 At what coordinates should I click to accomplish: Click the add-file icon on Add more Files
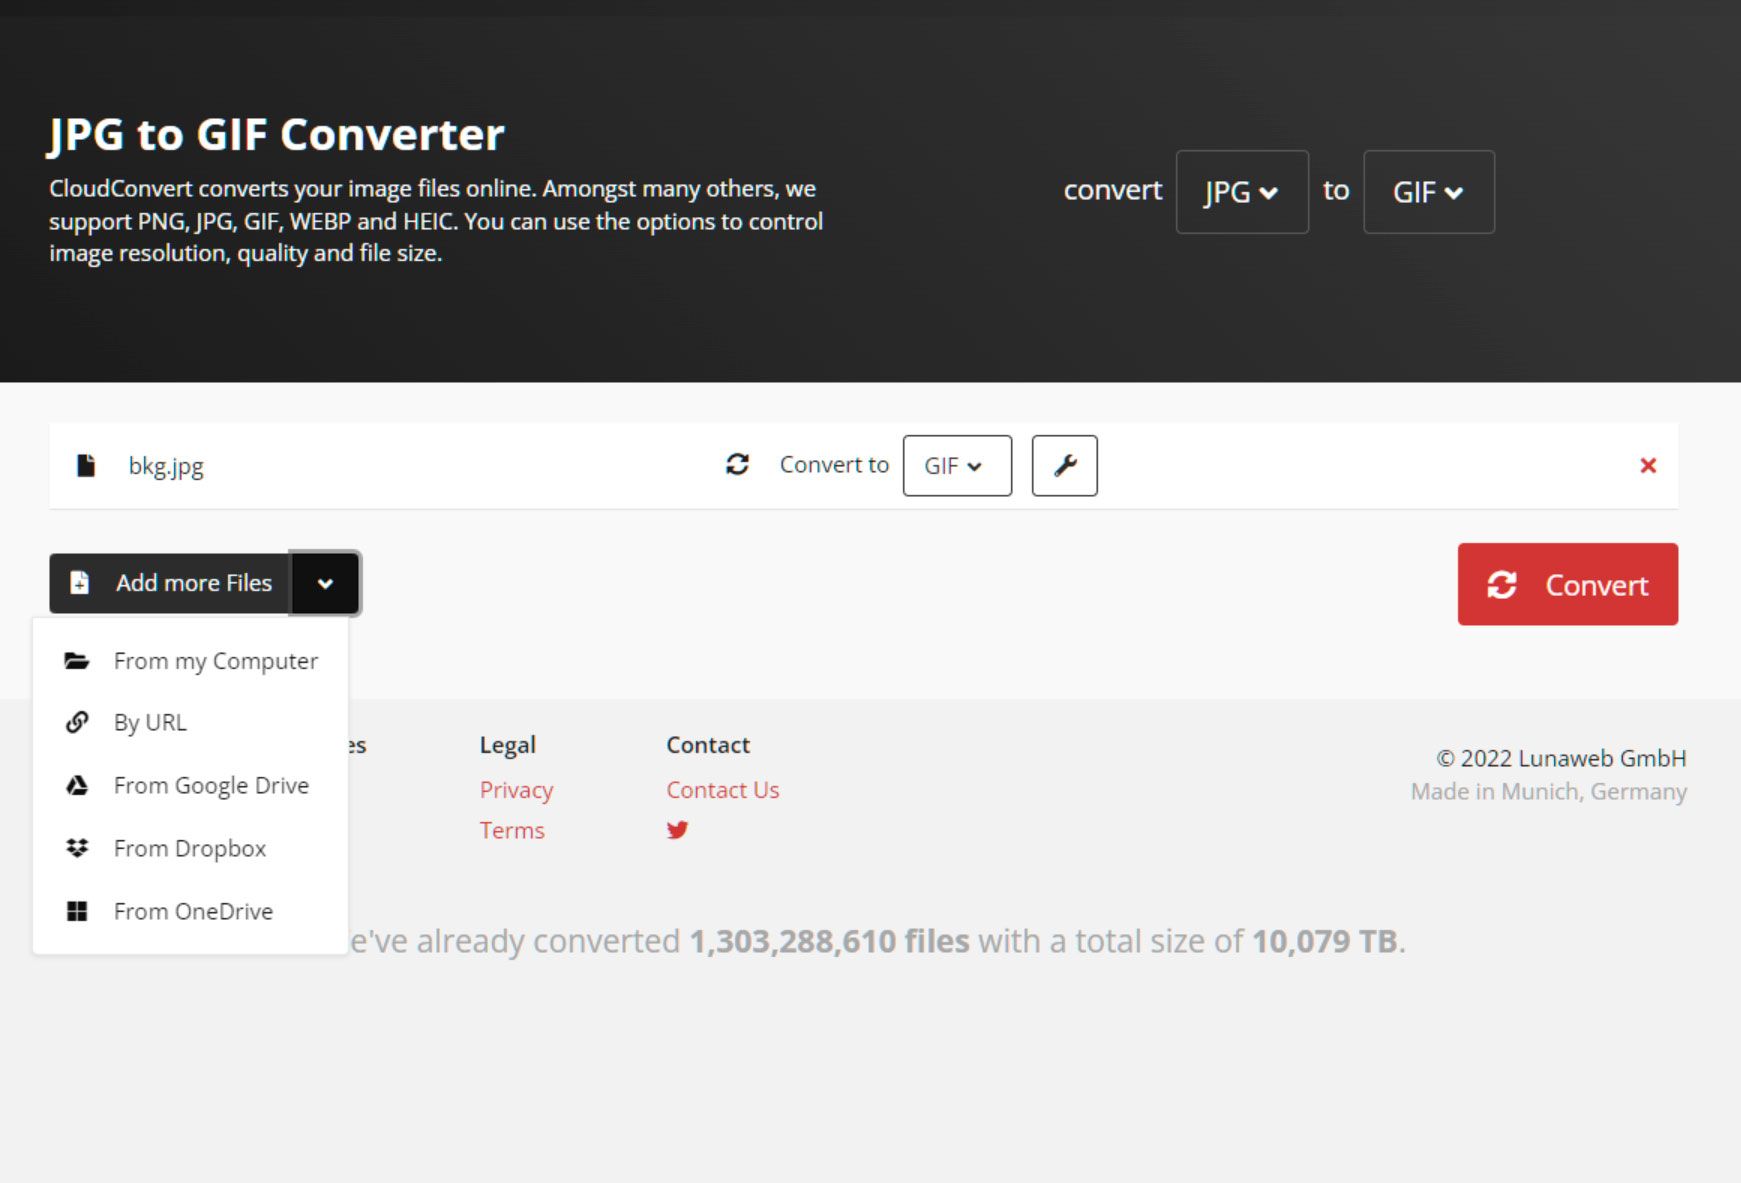point(79,582)
